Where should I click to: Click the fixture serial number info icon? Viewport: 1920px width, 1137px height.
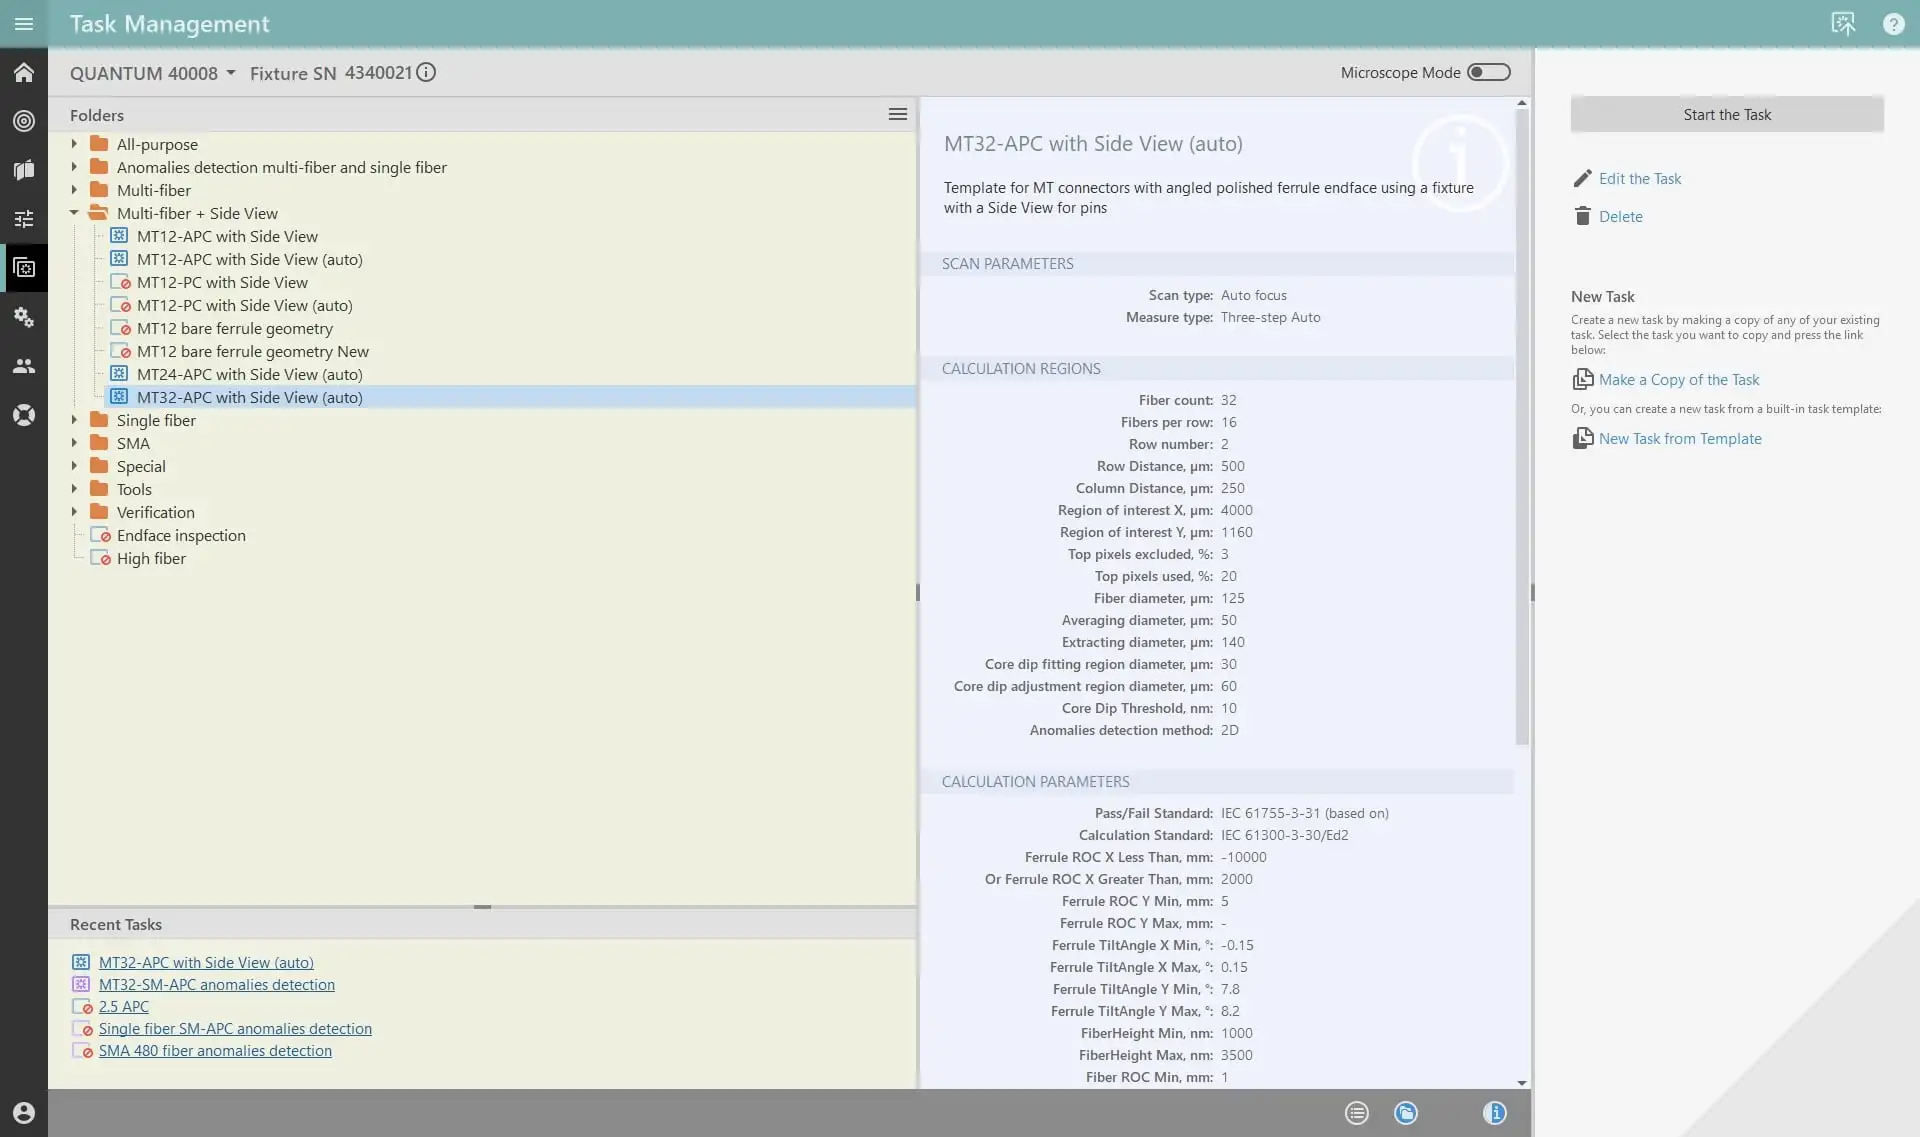(426, 72)
